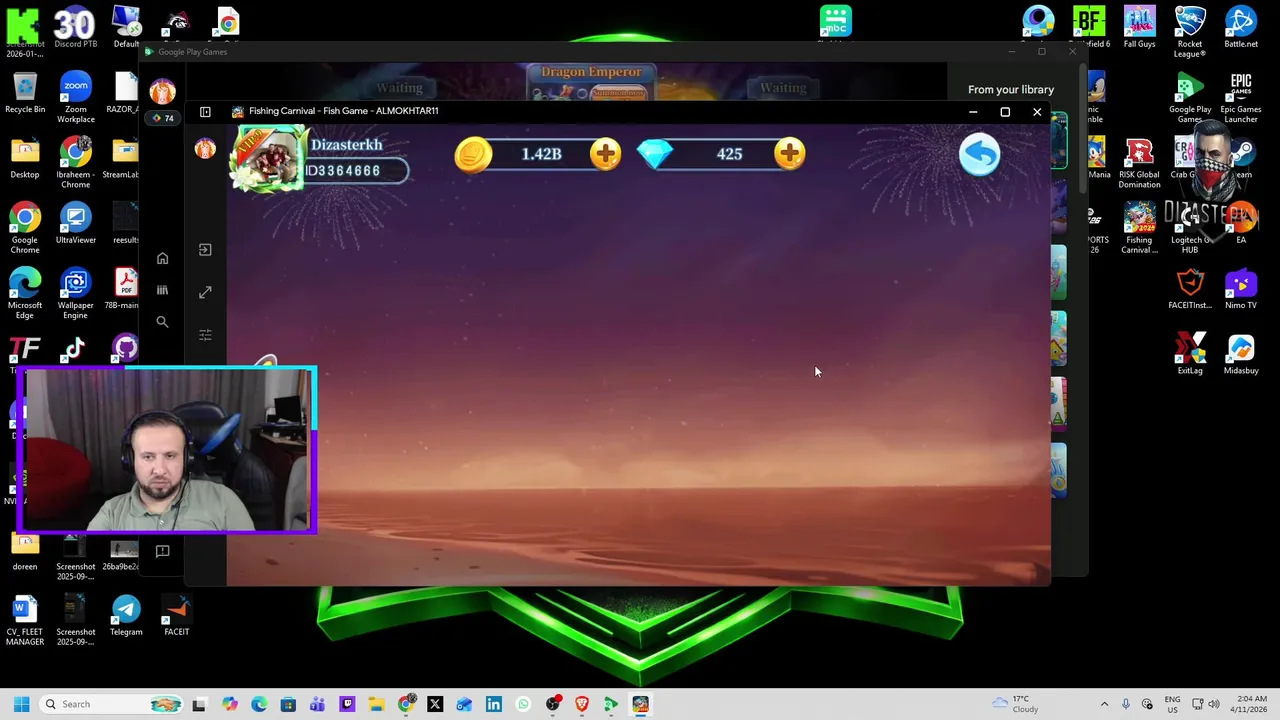
Task: Select the CV_FLEET MANAGER Word document
Action: point(25,620)
